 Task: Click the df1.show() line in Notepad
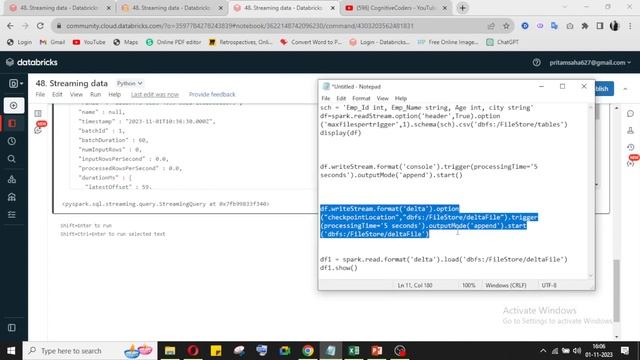point(339,268)
